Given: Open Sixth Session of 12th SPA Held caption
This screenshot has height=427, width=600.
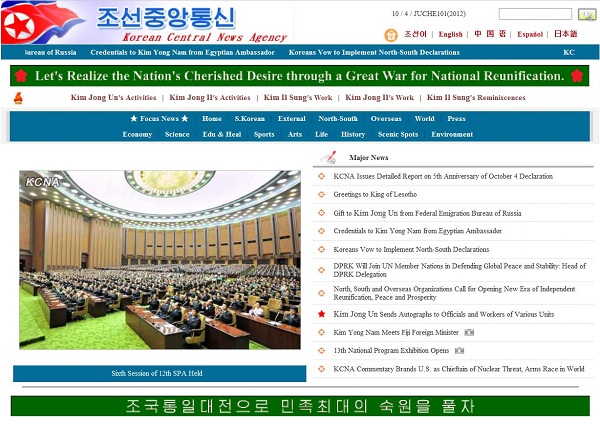Looking at the screenshot, I should tap(160, 373).
